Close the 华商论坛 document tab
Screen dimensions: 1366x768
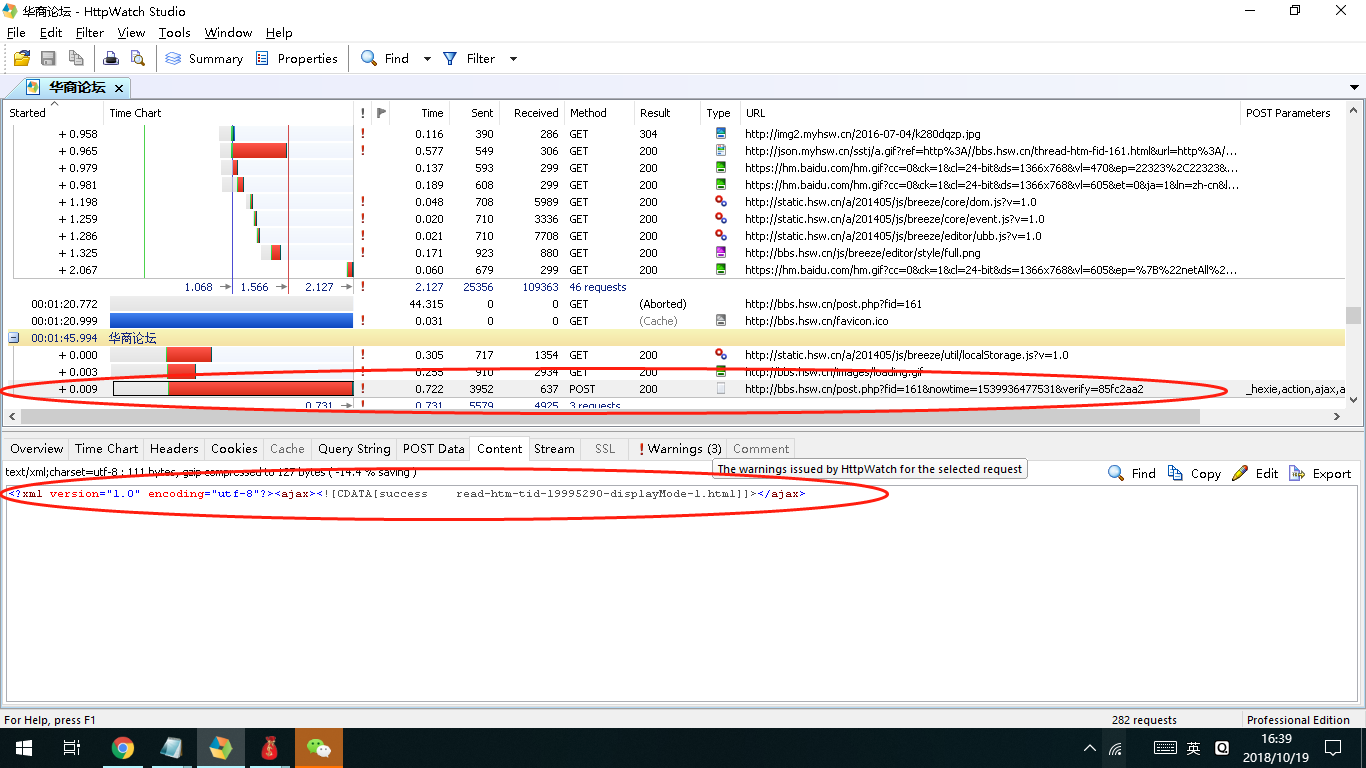click(x=118, y=88)
